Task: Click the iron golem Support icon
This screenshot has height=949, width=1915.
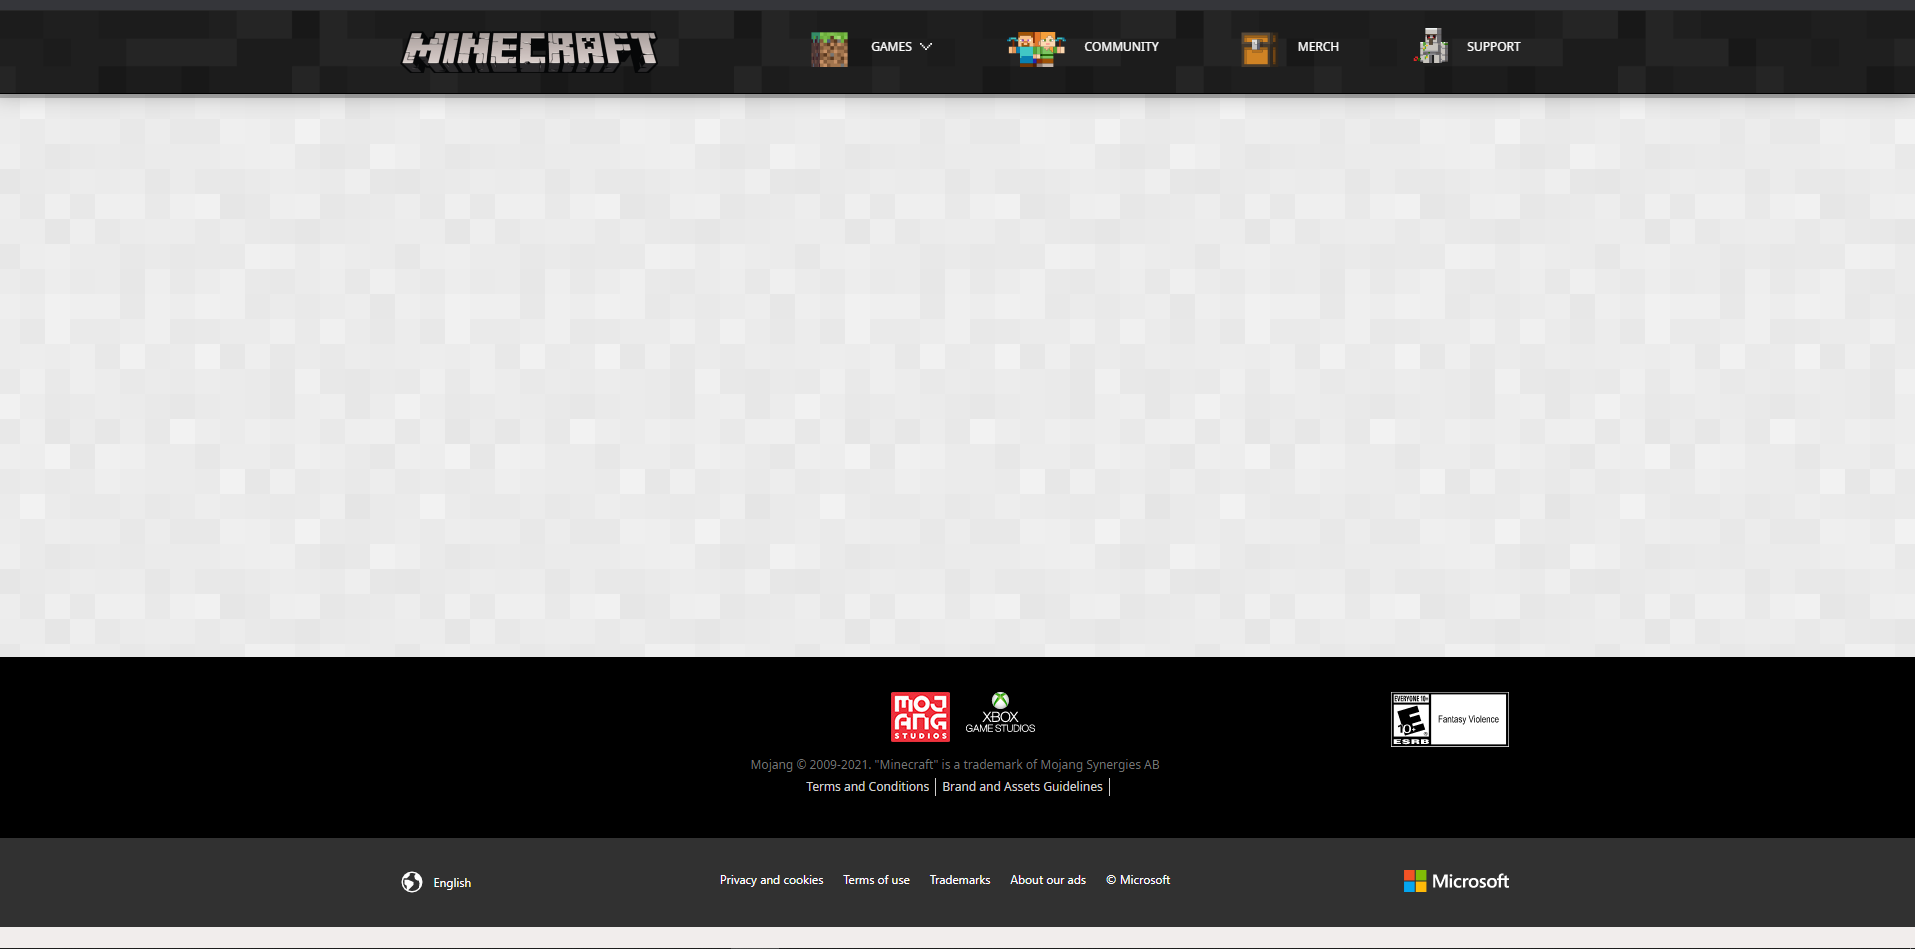Action: click(x=1432, y=46)
